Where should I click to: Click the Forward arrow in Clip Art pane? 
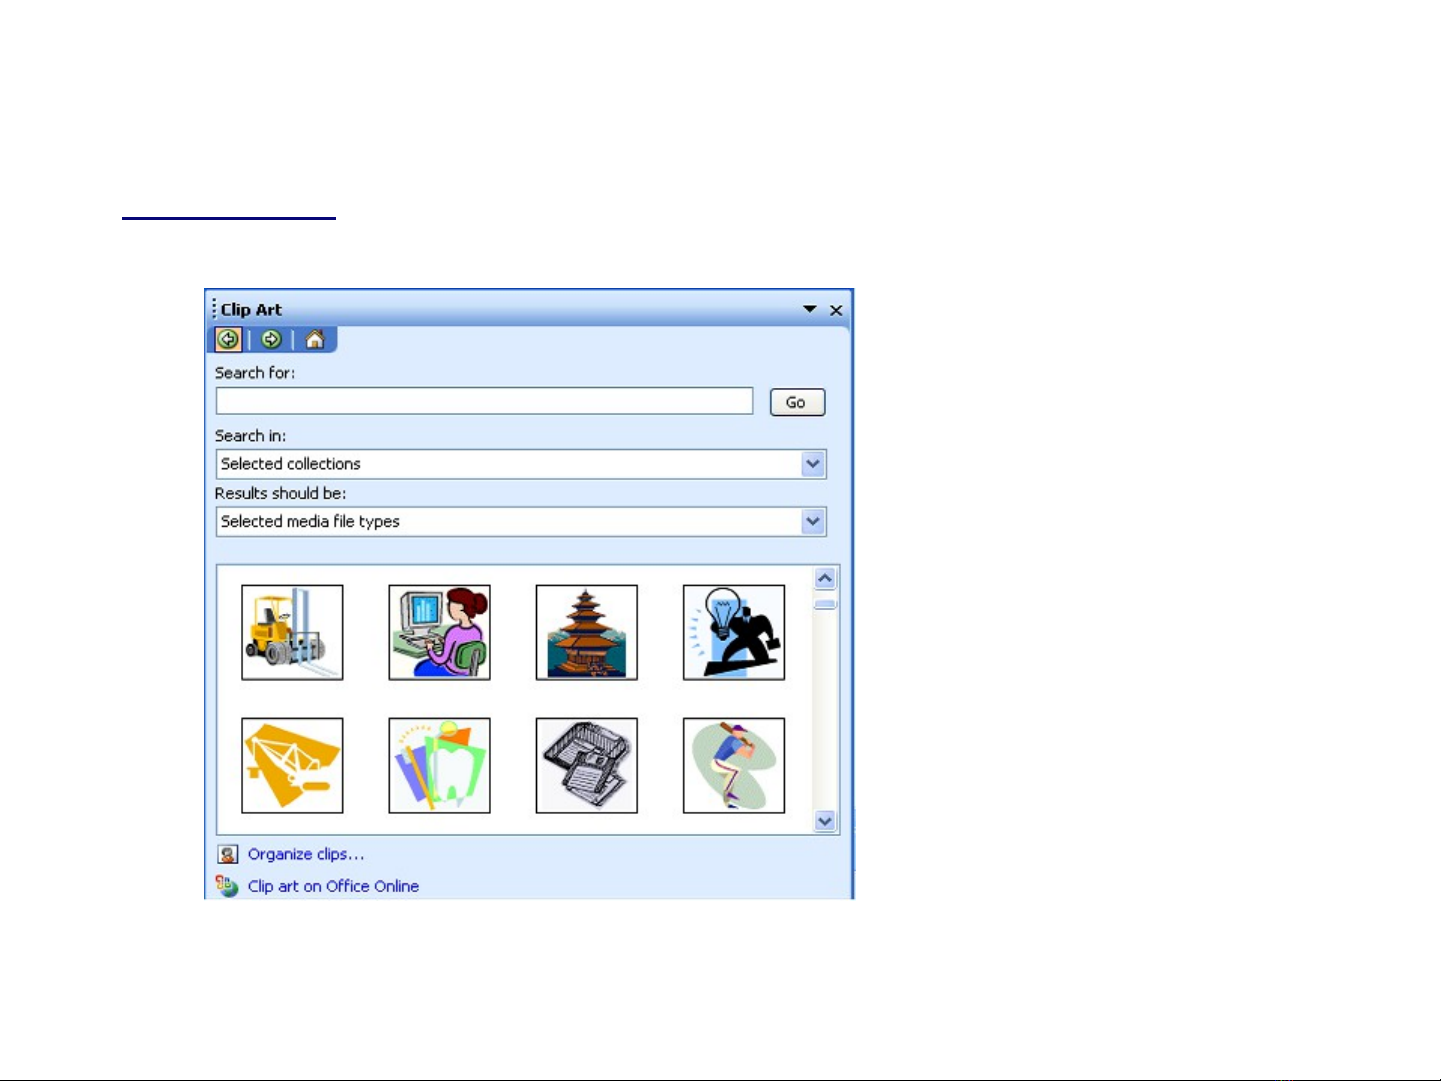pyautogui.click(x=271, y=339)
